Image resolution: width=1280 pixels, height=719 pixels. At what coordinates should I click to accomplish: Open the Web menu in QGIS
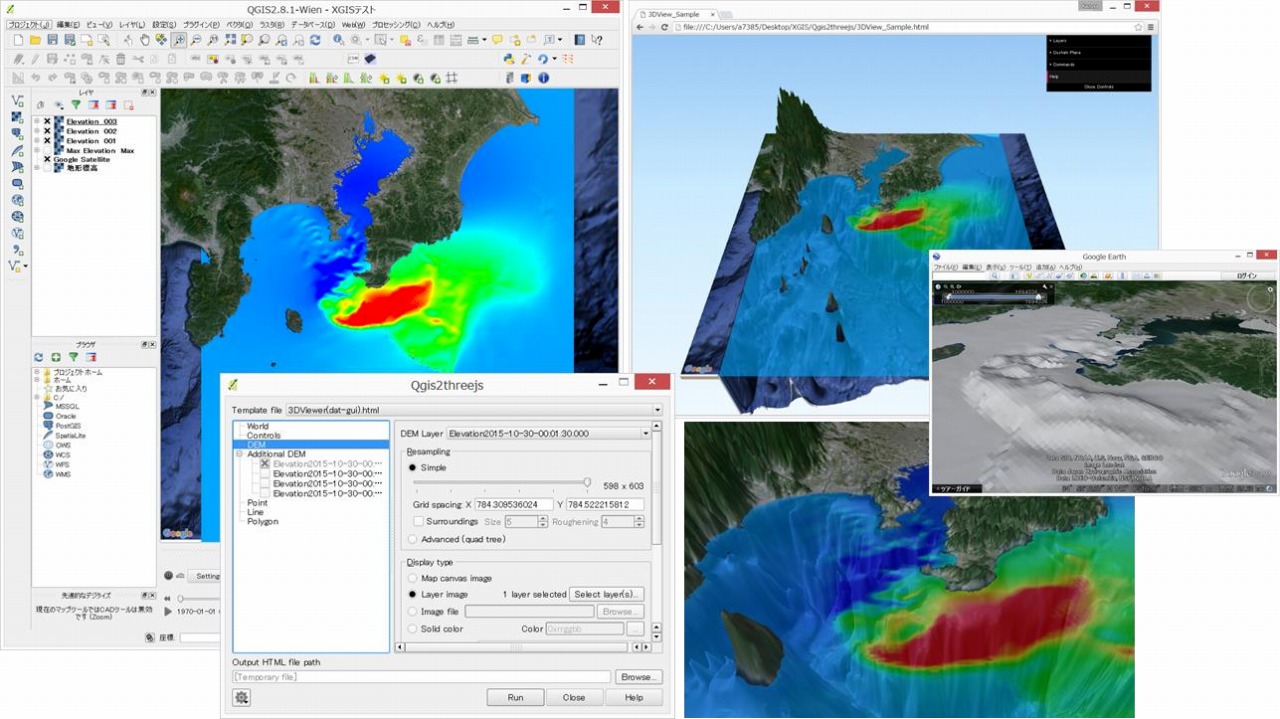(x=353, y=24)
